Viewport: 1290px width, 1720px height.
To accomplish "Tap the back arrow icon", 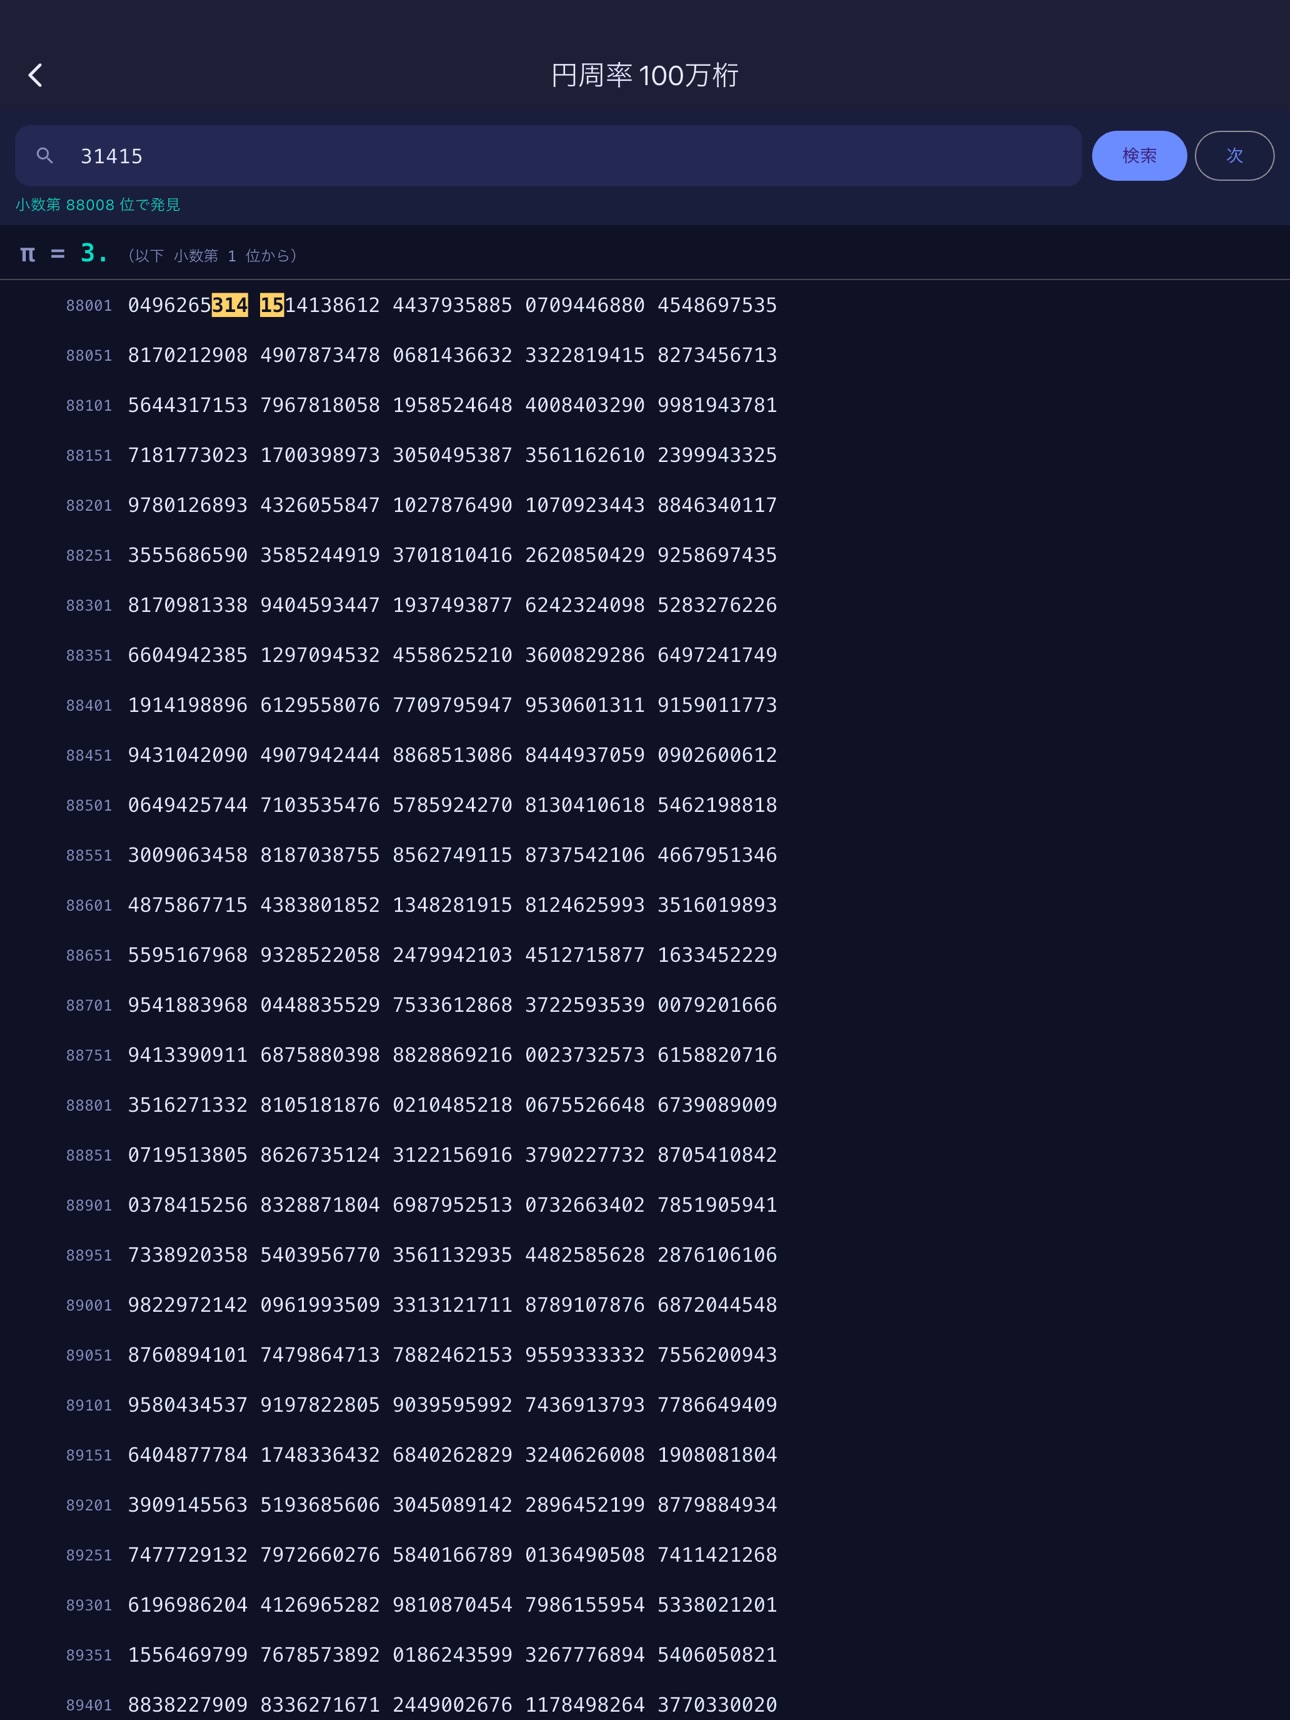I will click(x=36, y=75).
